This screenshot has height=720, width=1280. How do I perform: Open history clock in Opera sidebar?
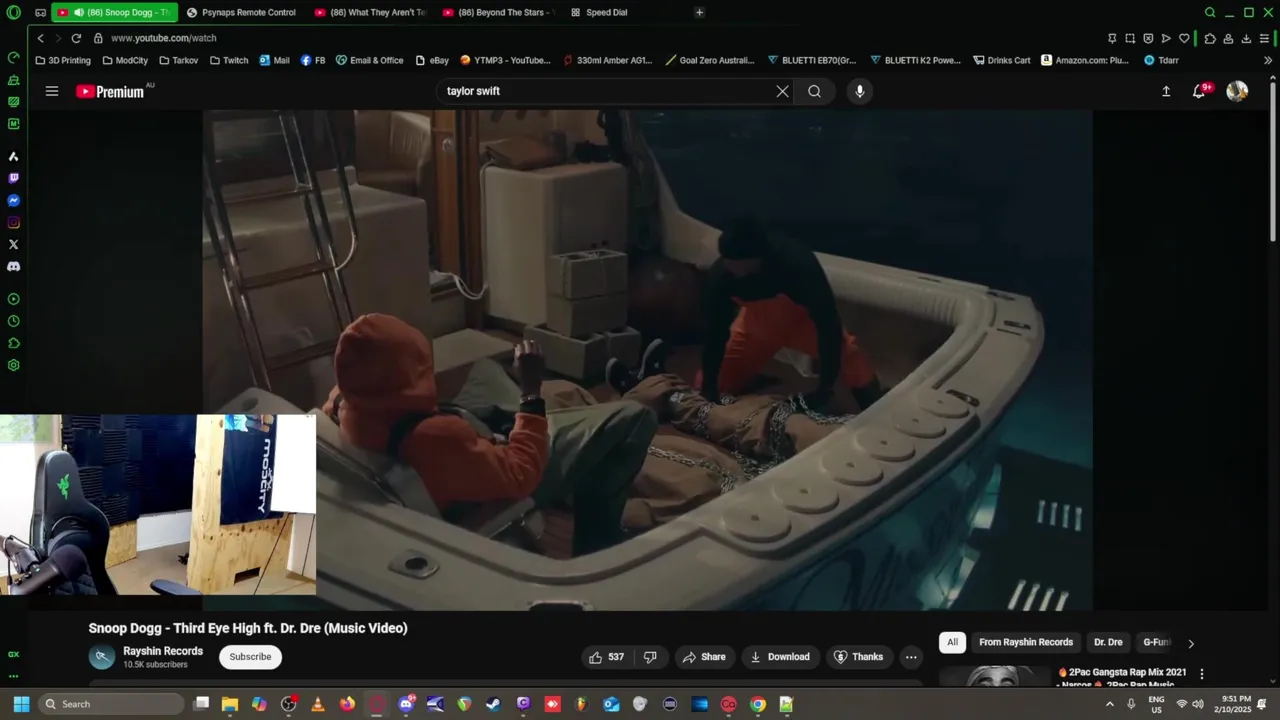point(13,321)
